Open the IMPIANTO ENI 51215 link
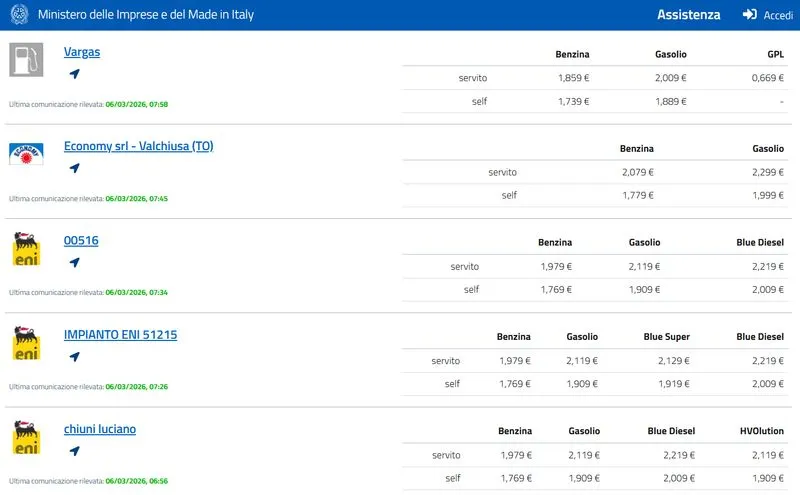Image resolution: width=800 pixels, height=495 pixels. click(120, 335)
